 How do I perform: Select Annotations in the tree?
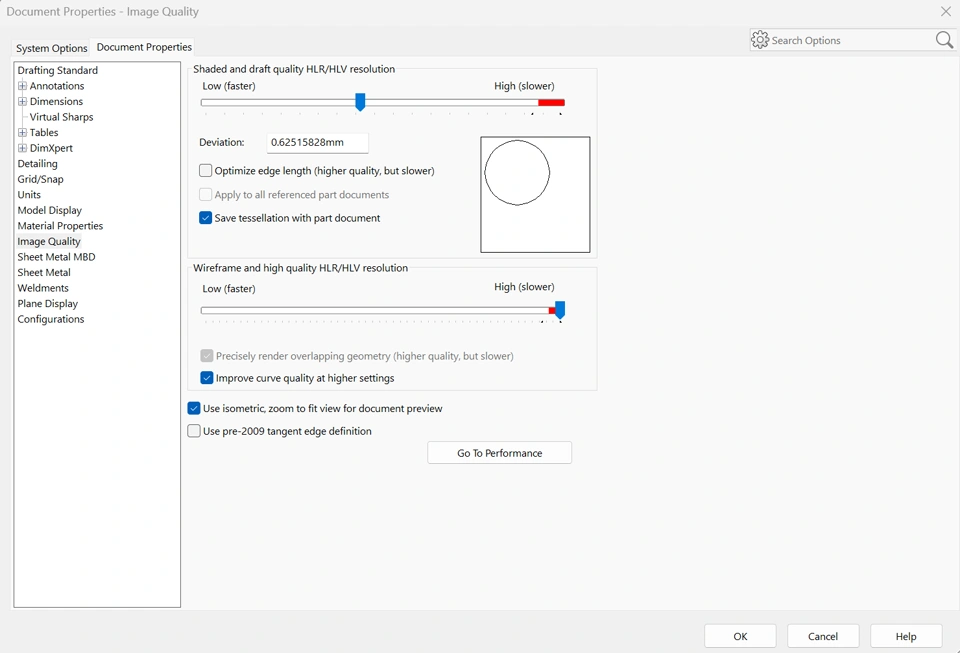tap(57, 86)
